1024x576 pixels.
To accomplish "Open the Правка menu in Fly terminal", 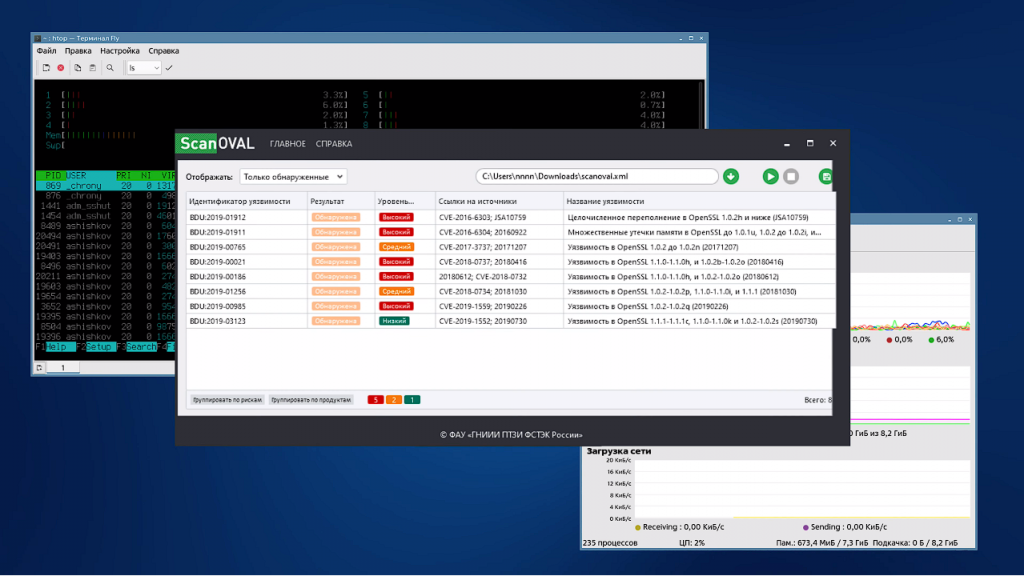I will point(78,50).
